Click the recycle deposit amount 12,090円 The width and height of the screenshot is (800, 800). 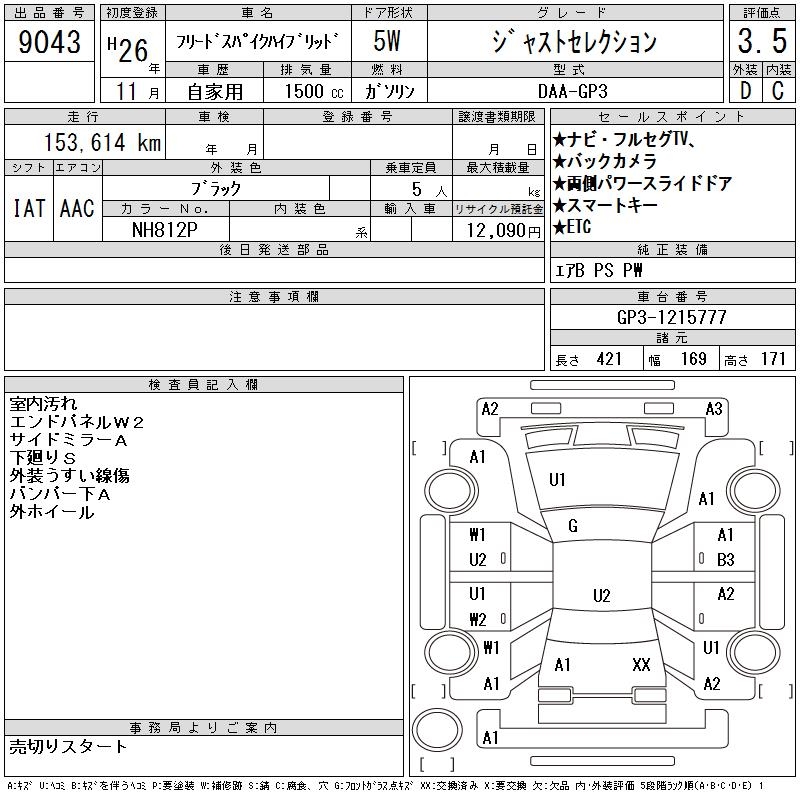coord(498,230)
